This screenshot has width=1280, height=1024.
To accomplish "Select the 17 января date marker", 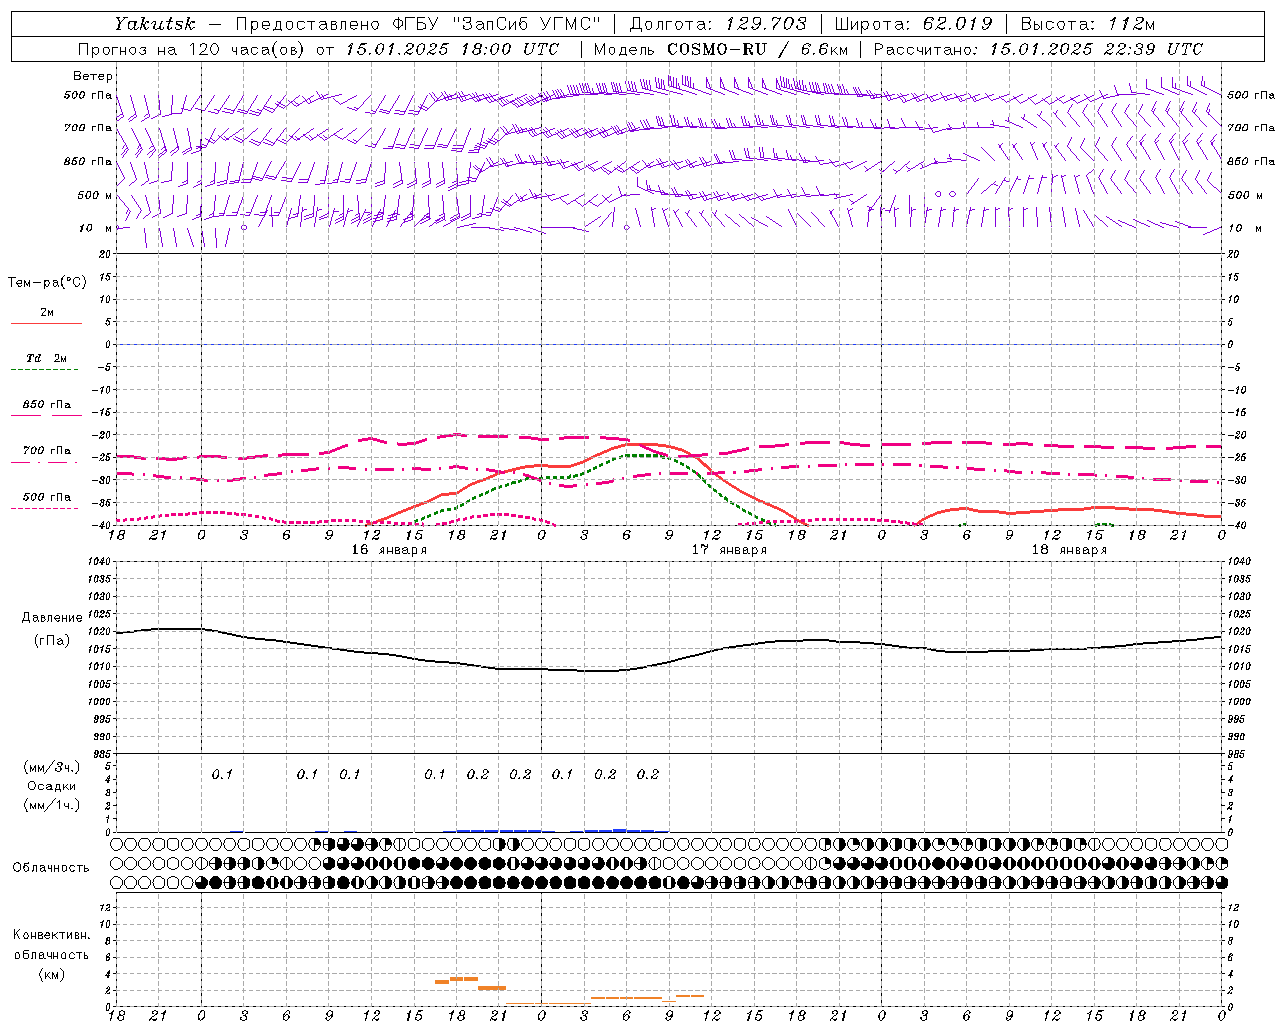I will pos(729,550).
